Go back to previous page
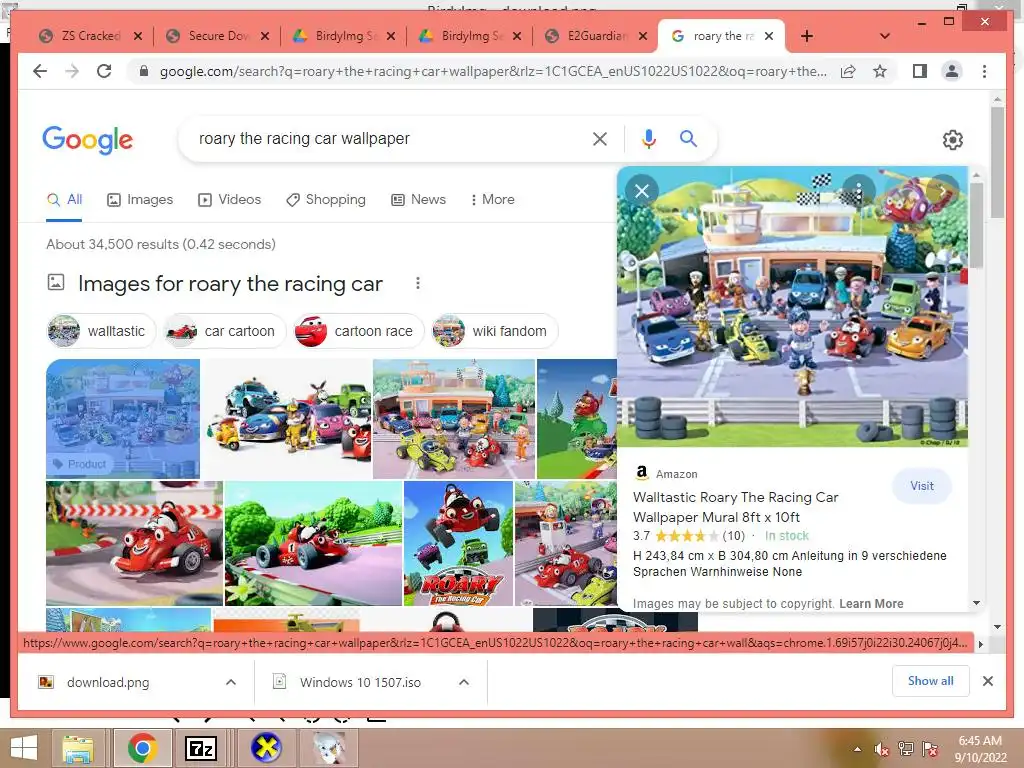This screenshot has height=768, width=1024. coord(40,71)
